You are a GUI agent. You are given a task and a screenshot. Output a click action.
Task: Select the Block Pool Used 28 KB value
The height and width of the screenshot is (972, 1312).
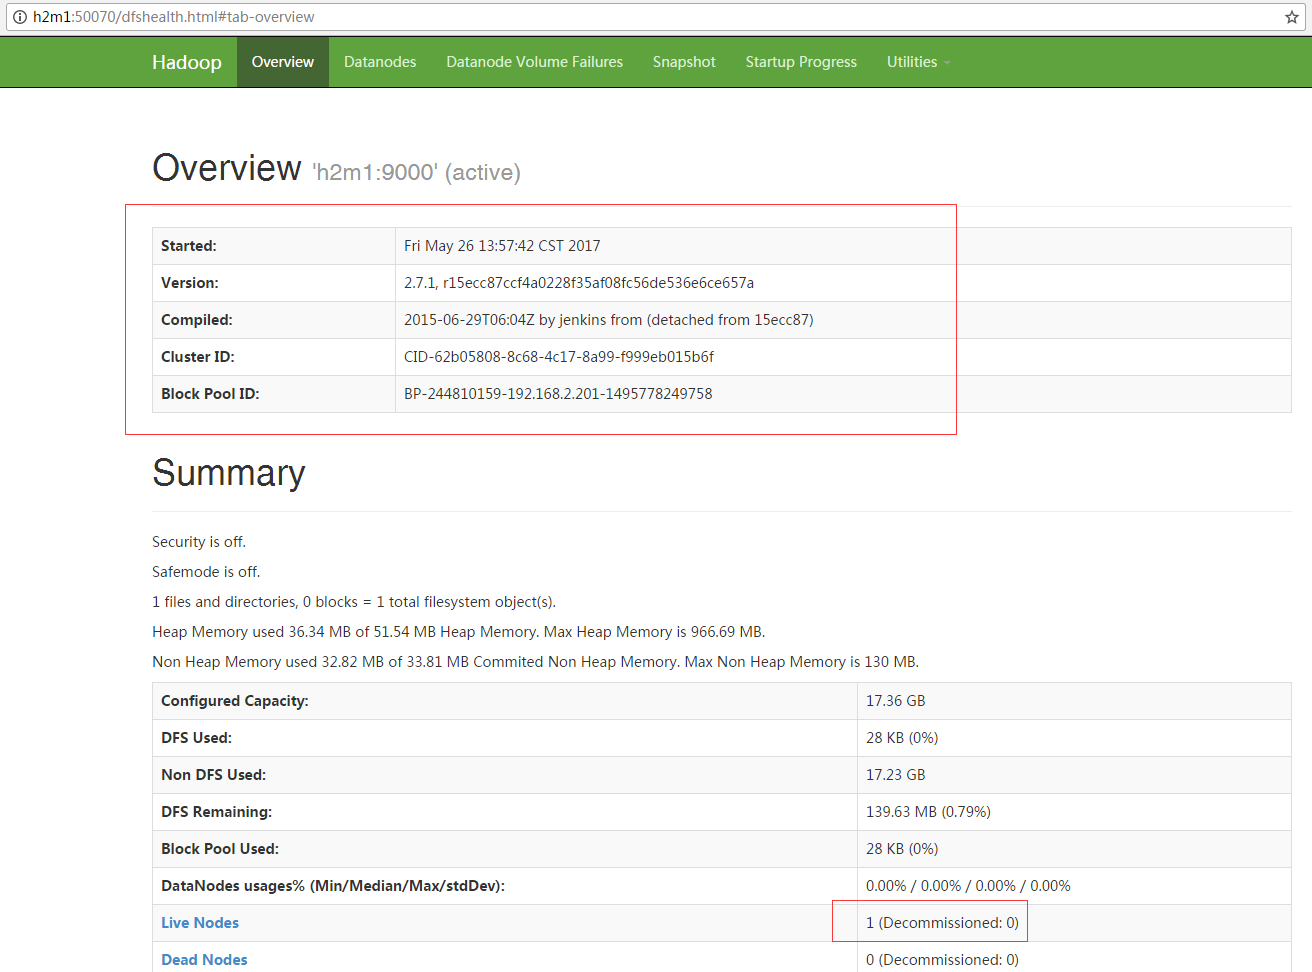coord(902,849)
